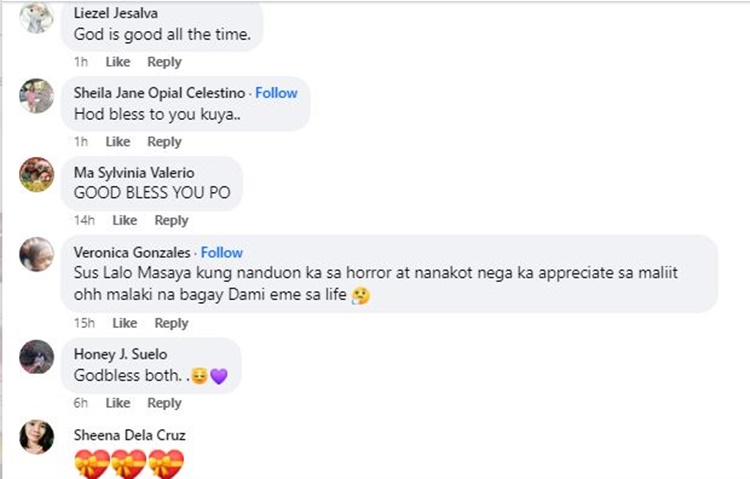Click the purple heart emoji in Honey's comment
This screenshot has width=750, height=479.
[x=219, y=376]
